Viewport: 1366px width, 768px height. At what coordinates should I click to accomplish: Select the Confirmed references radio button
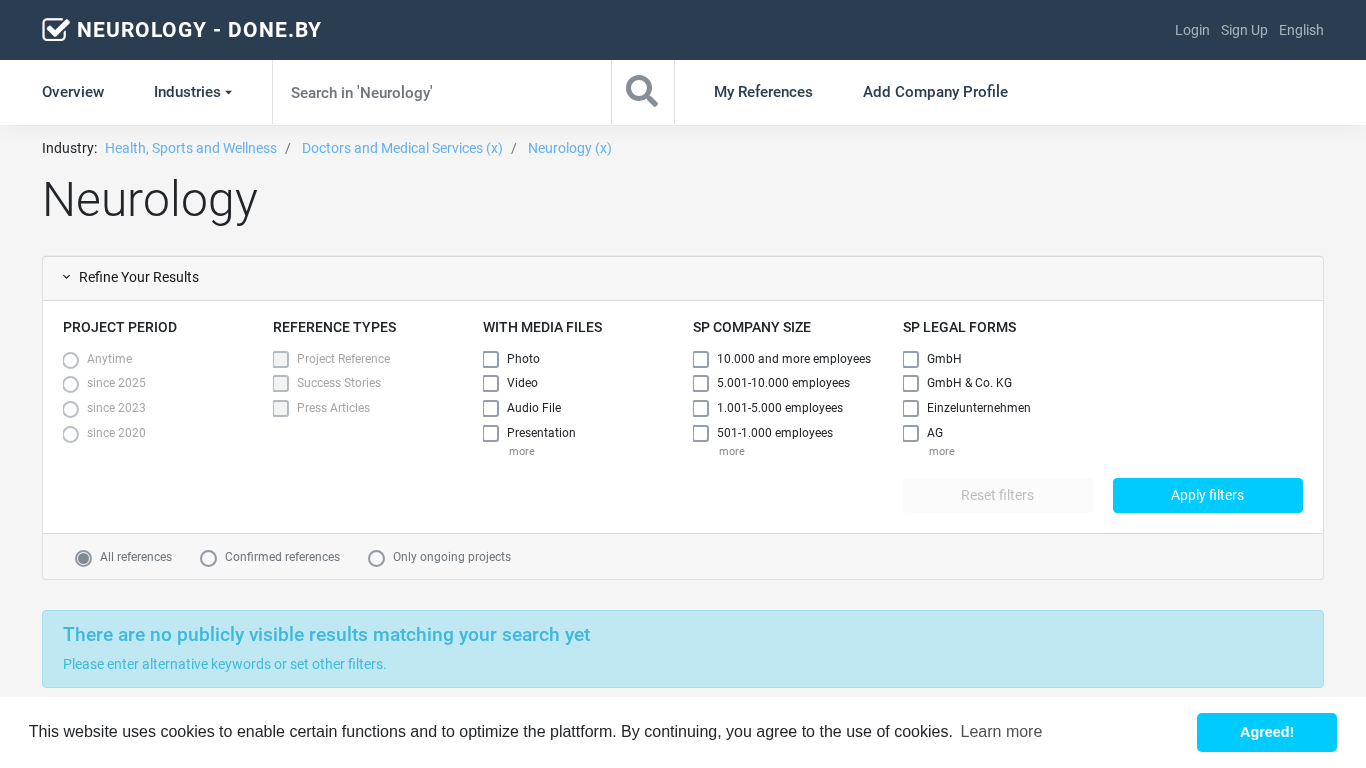coord(209,558)
